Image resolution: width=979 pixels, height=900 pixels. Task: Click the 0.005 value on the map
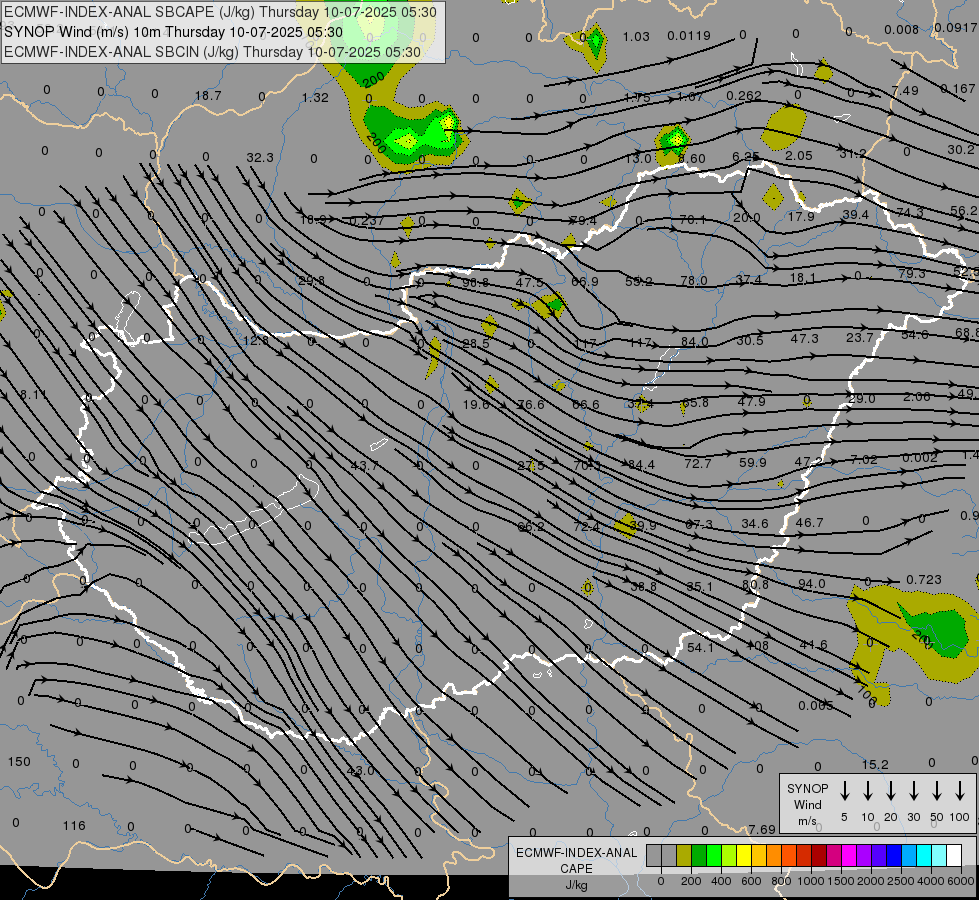point(815,706)
